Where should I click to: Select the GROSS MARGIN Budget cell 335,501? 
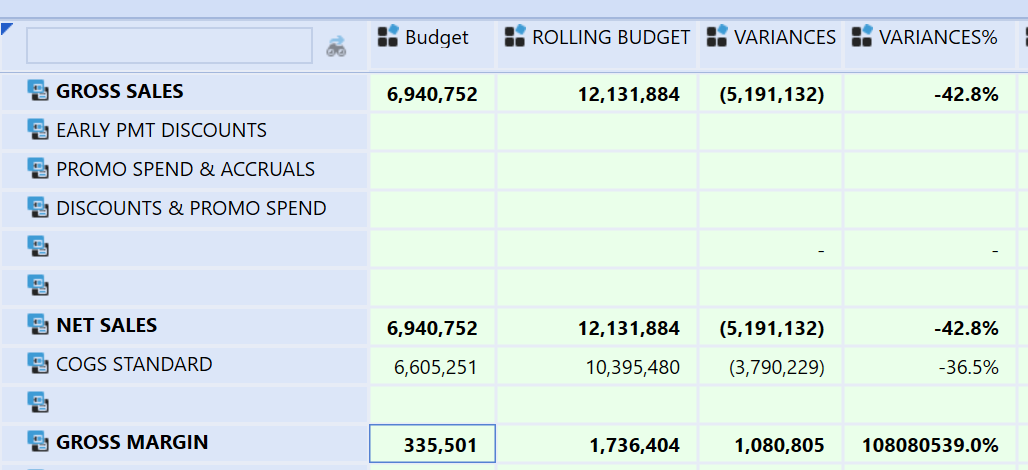click(433, 444)
